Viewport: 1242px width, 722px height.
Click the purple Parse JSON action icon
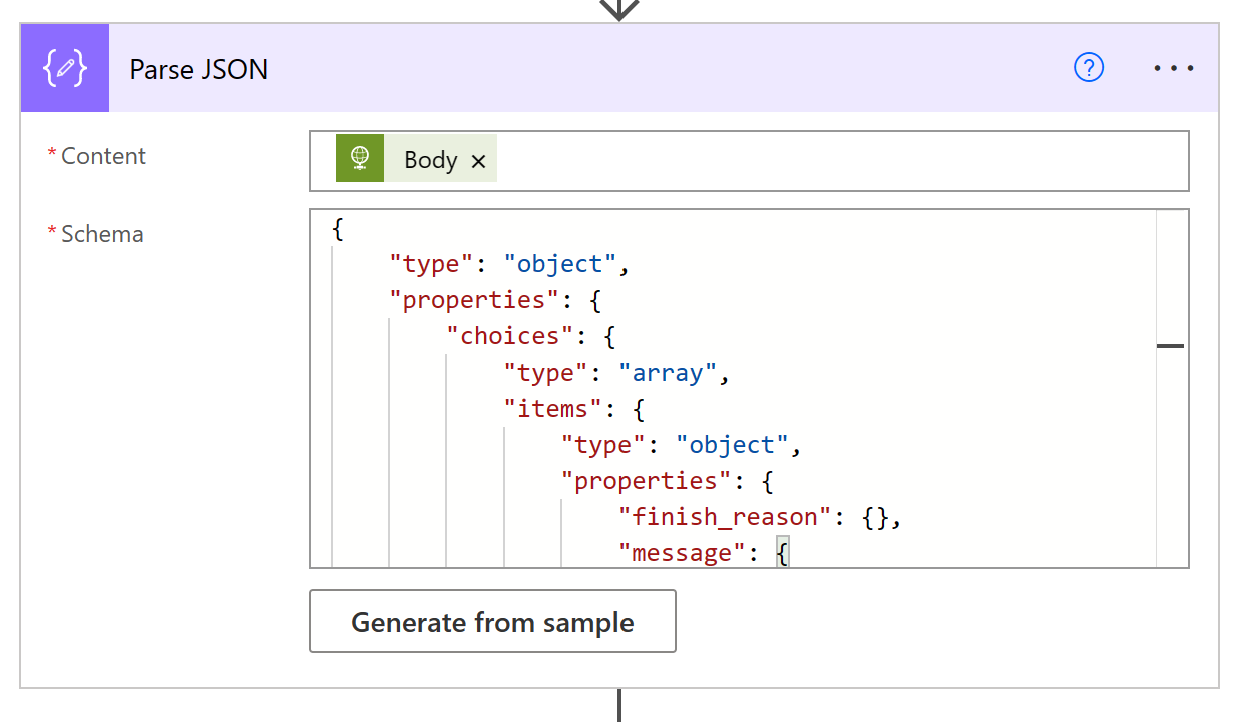65,68
